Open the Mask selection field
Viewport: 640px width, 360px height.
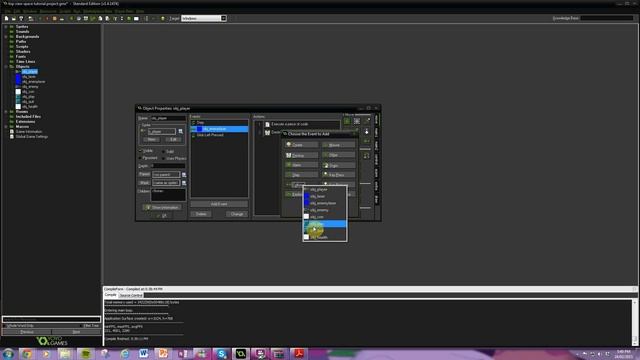click(x=166, y=182)
